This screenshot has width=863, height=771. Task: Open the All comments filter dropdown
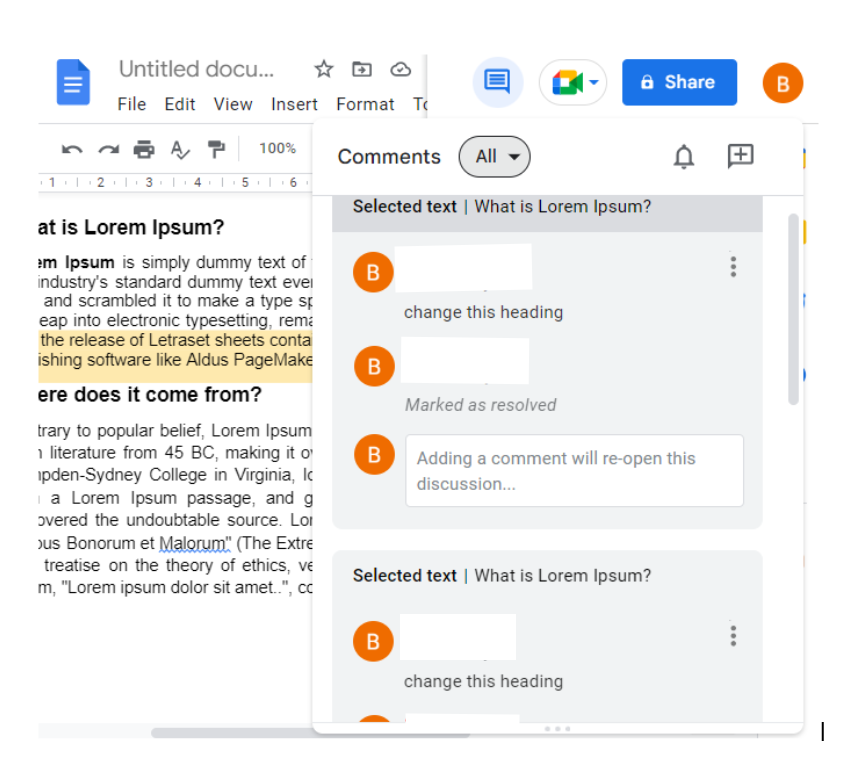coord(494,157)
